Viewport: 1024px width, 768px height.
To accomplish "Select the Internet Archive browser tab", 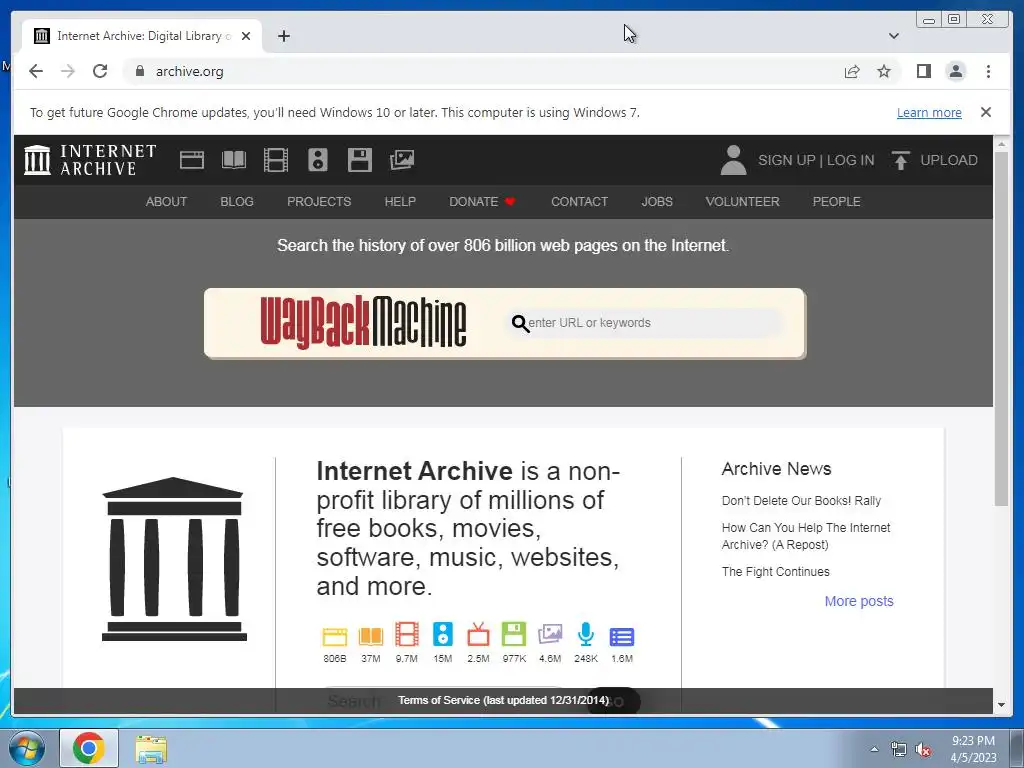I will 142,36.
